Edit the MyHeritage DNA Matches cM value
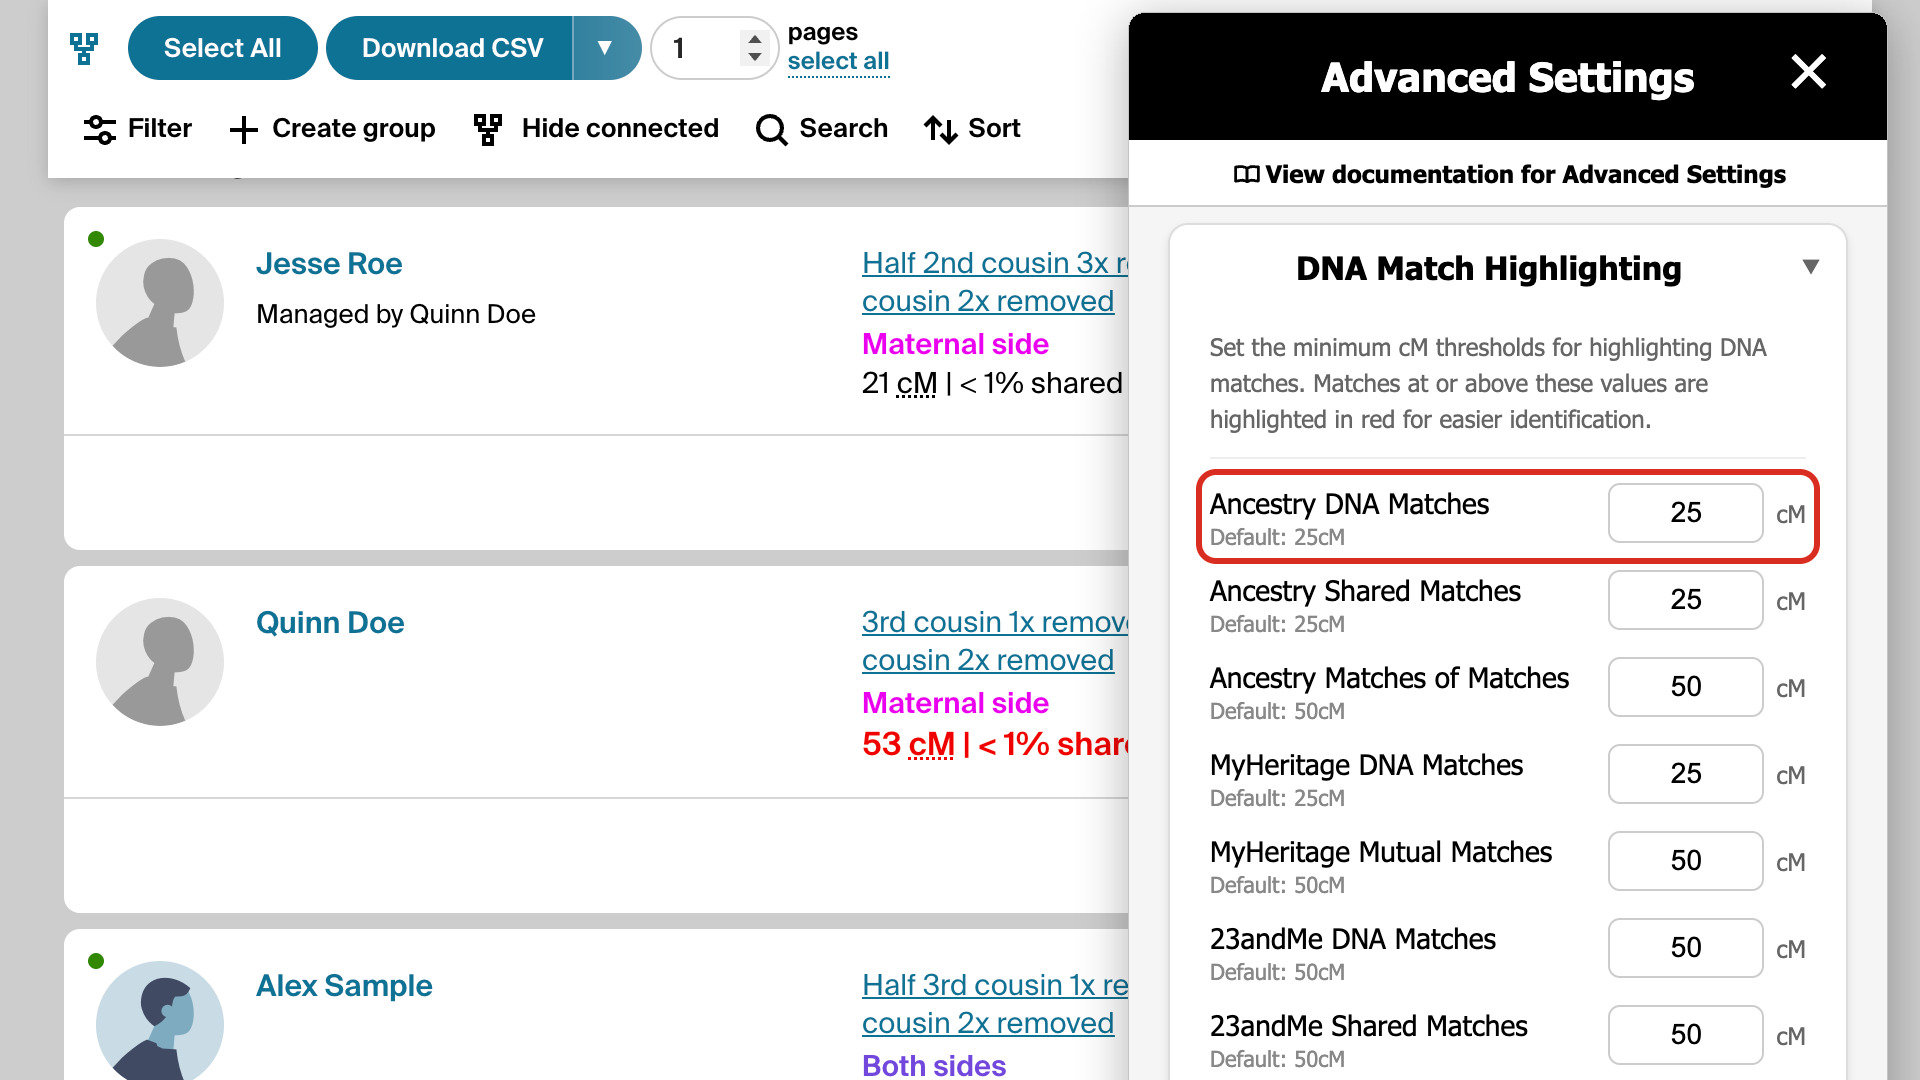 click(1685, 774)
